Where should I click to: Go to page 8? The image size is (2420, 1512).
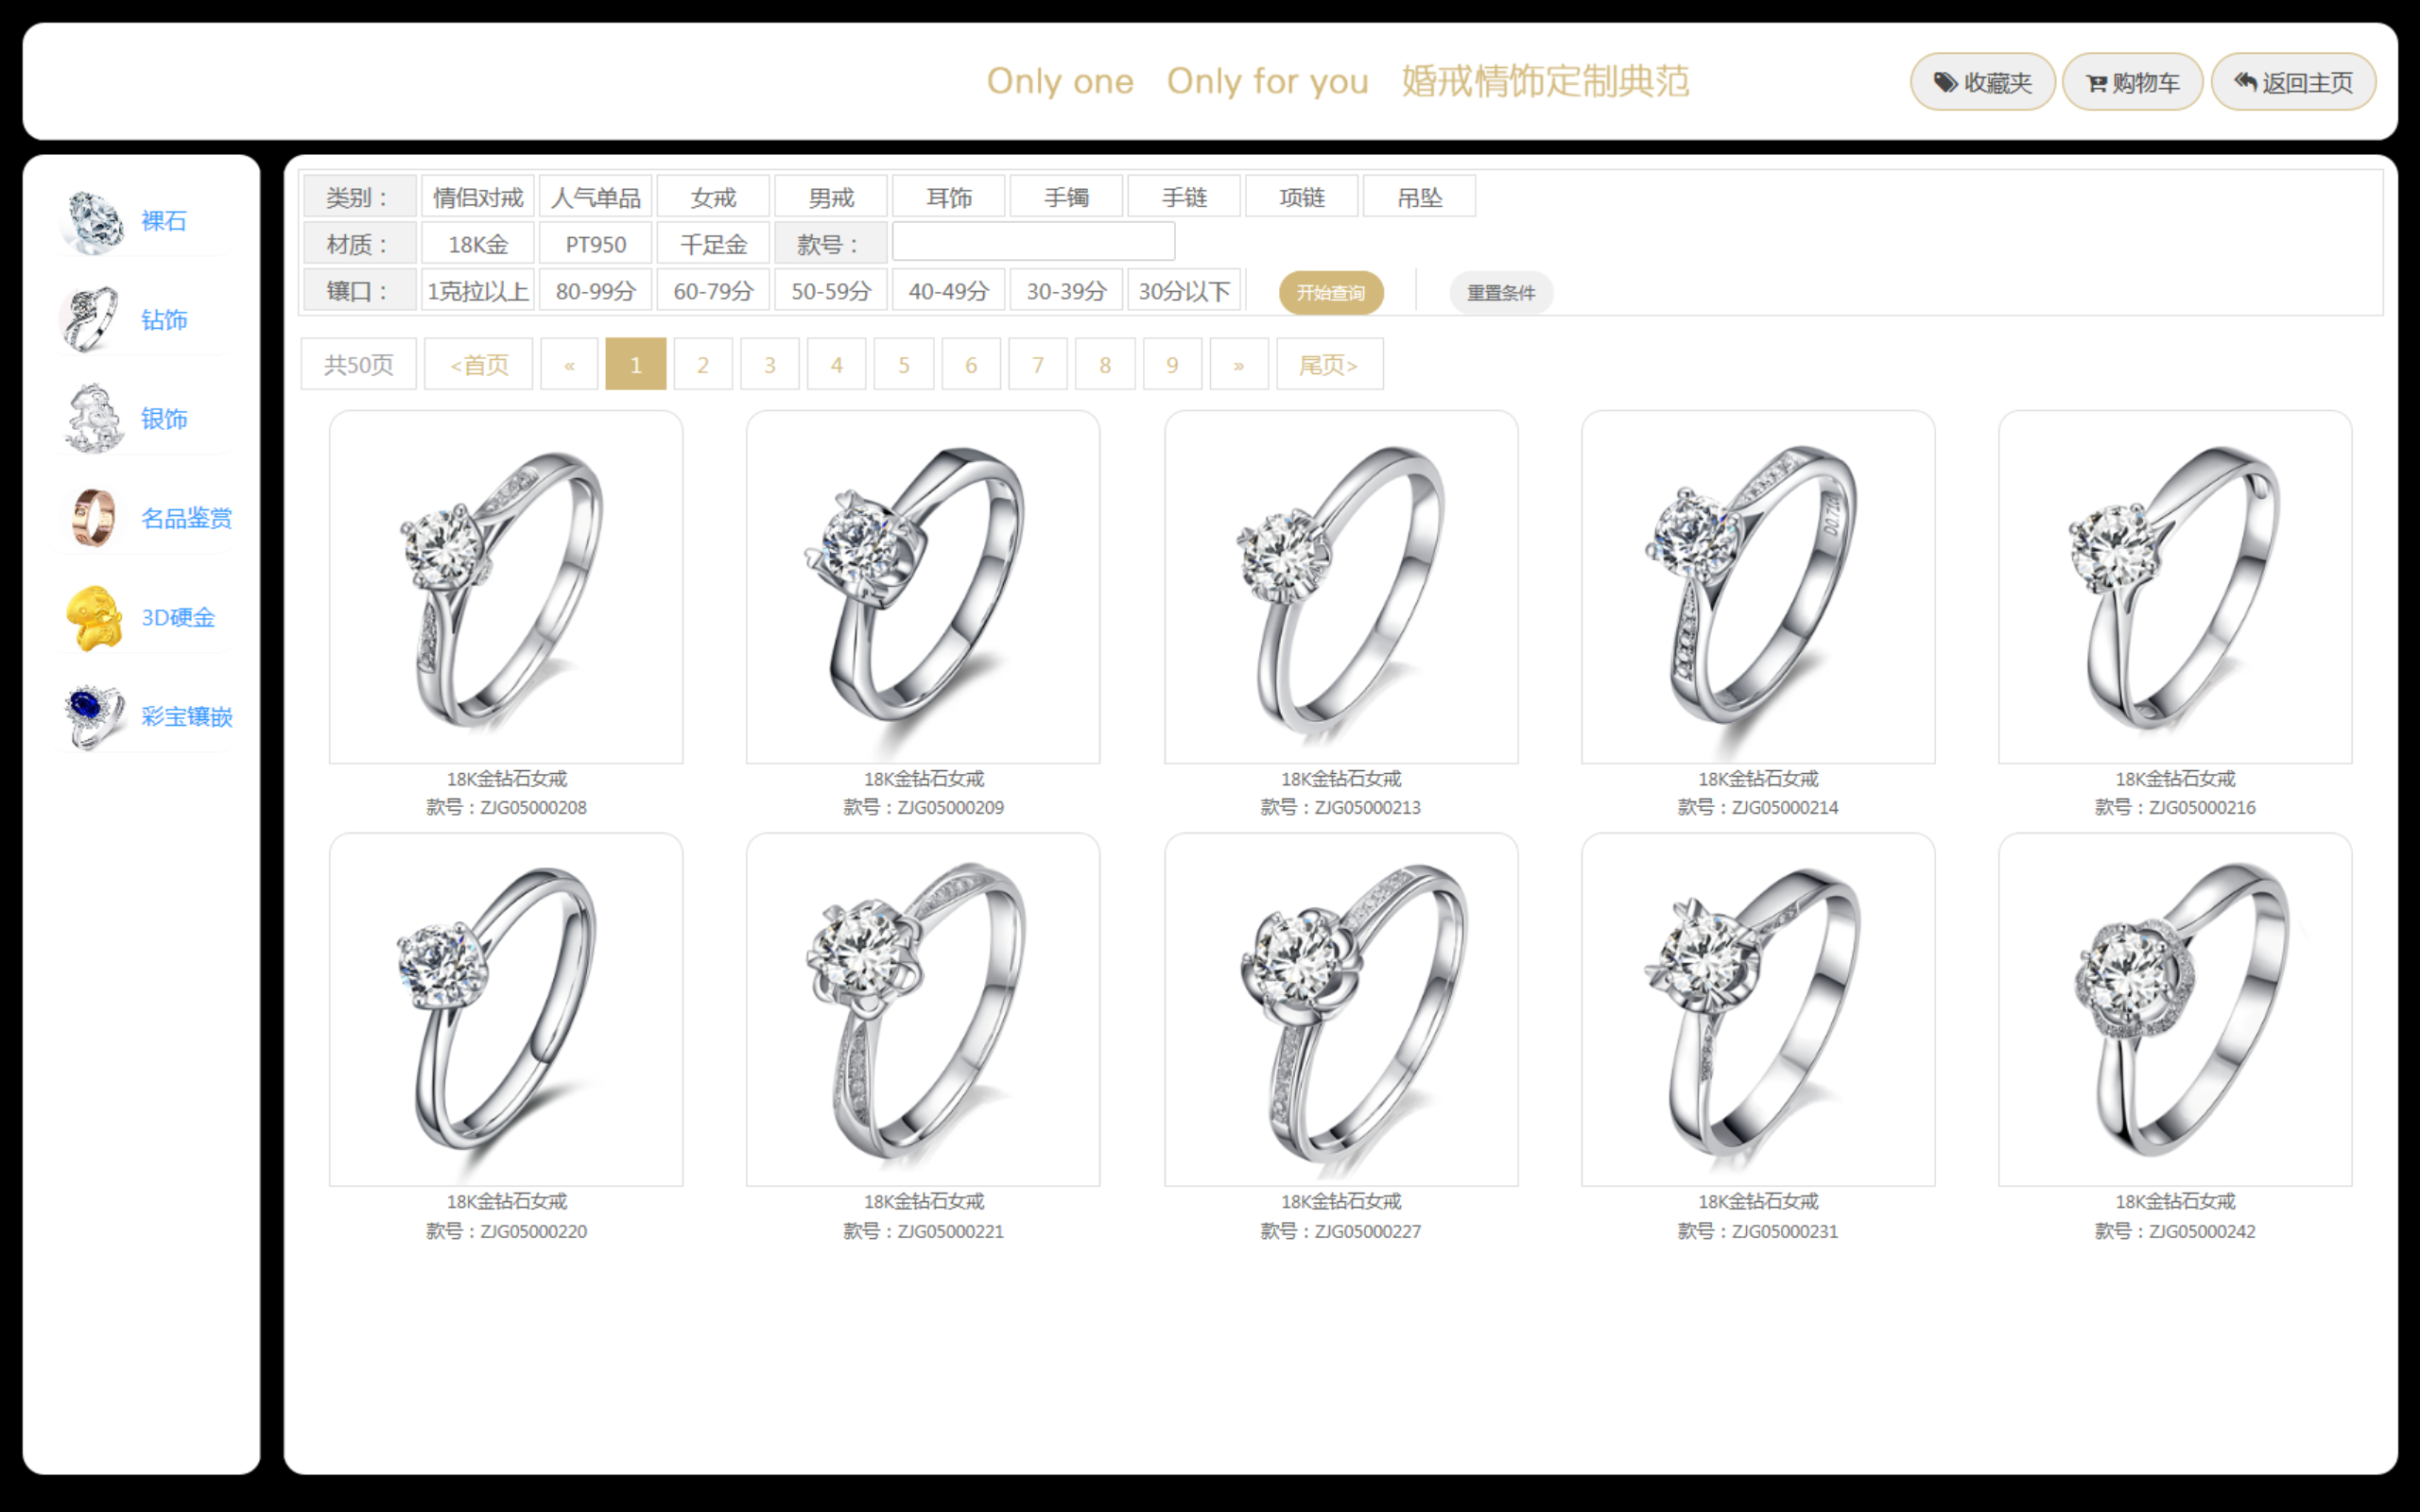click(x=1105, y=365)
